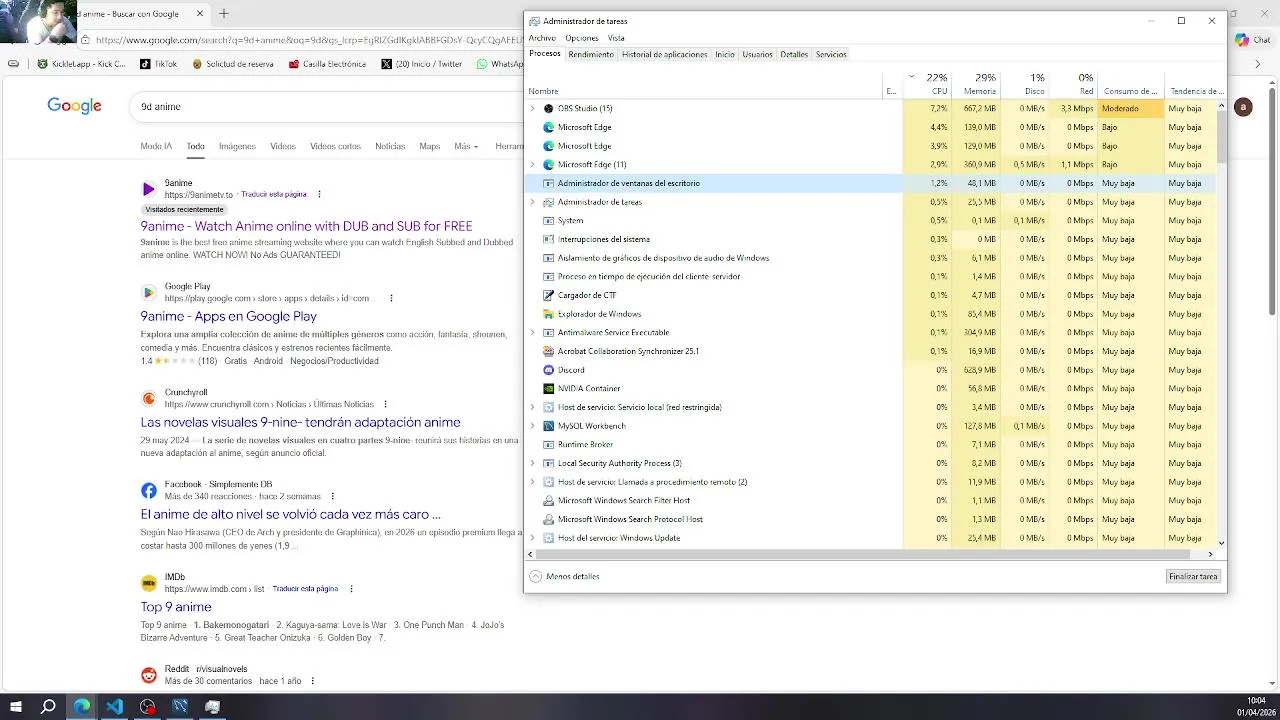Open the Top 9 anime IMDb link

pyautogui.click(x=175, y=607)
